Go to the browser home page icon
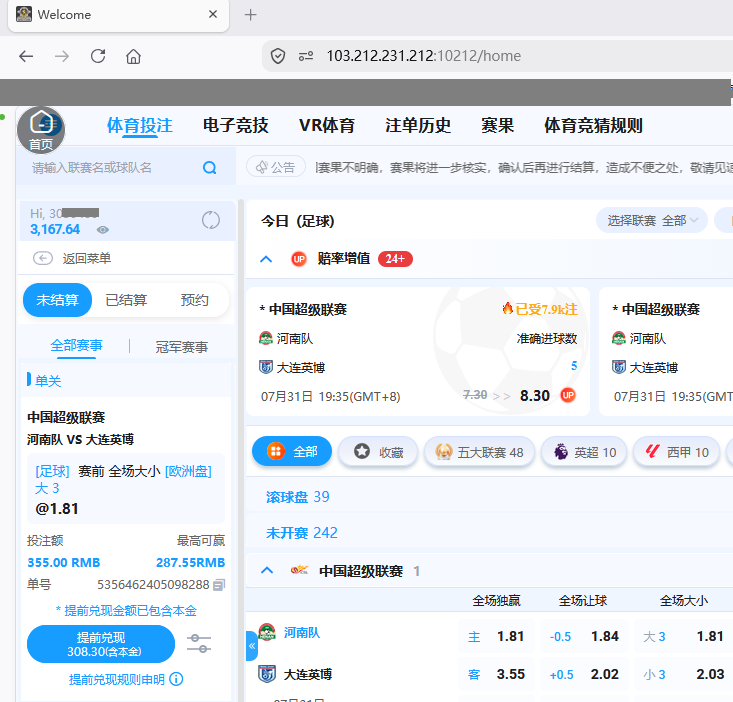Screen dimensions: 733x702 coord(133,57)
